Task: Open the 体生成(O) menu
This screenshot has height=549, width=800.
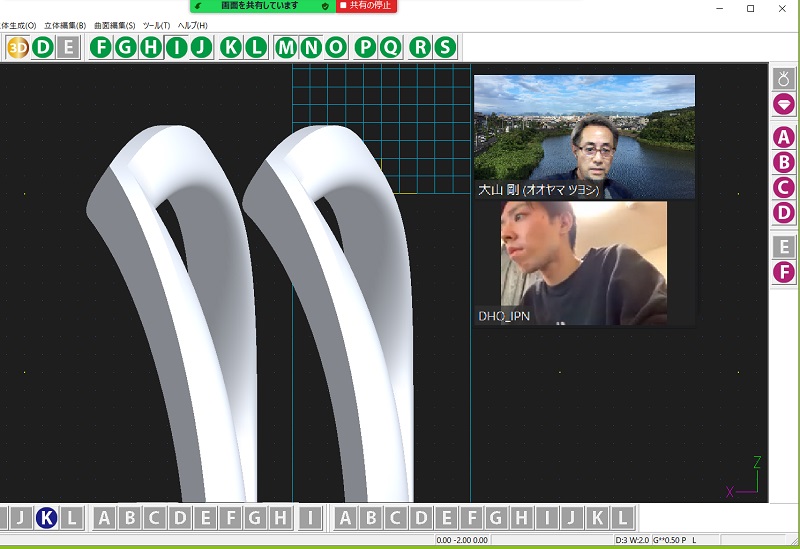Action: pos(18,25)
